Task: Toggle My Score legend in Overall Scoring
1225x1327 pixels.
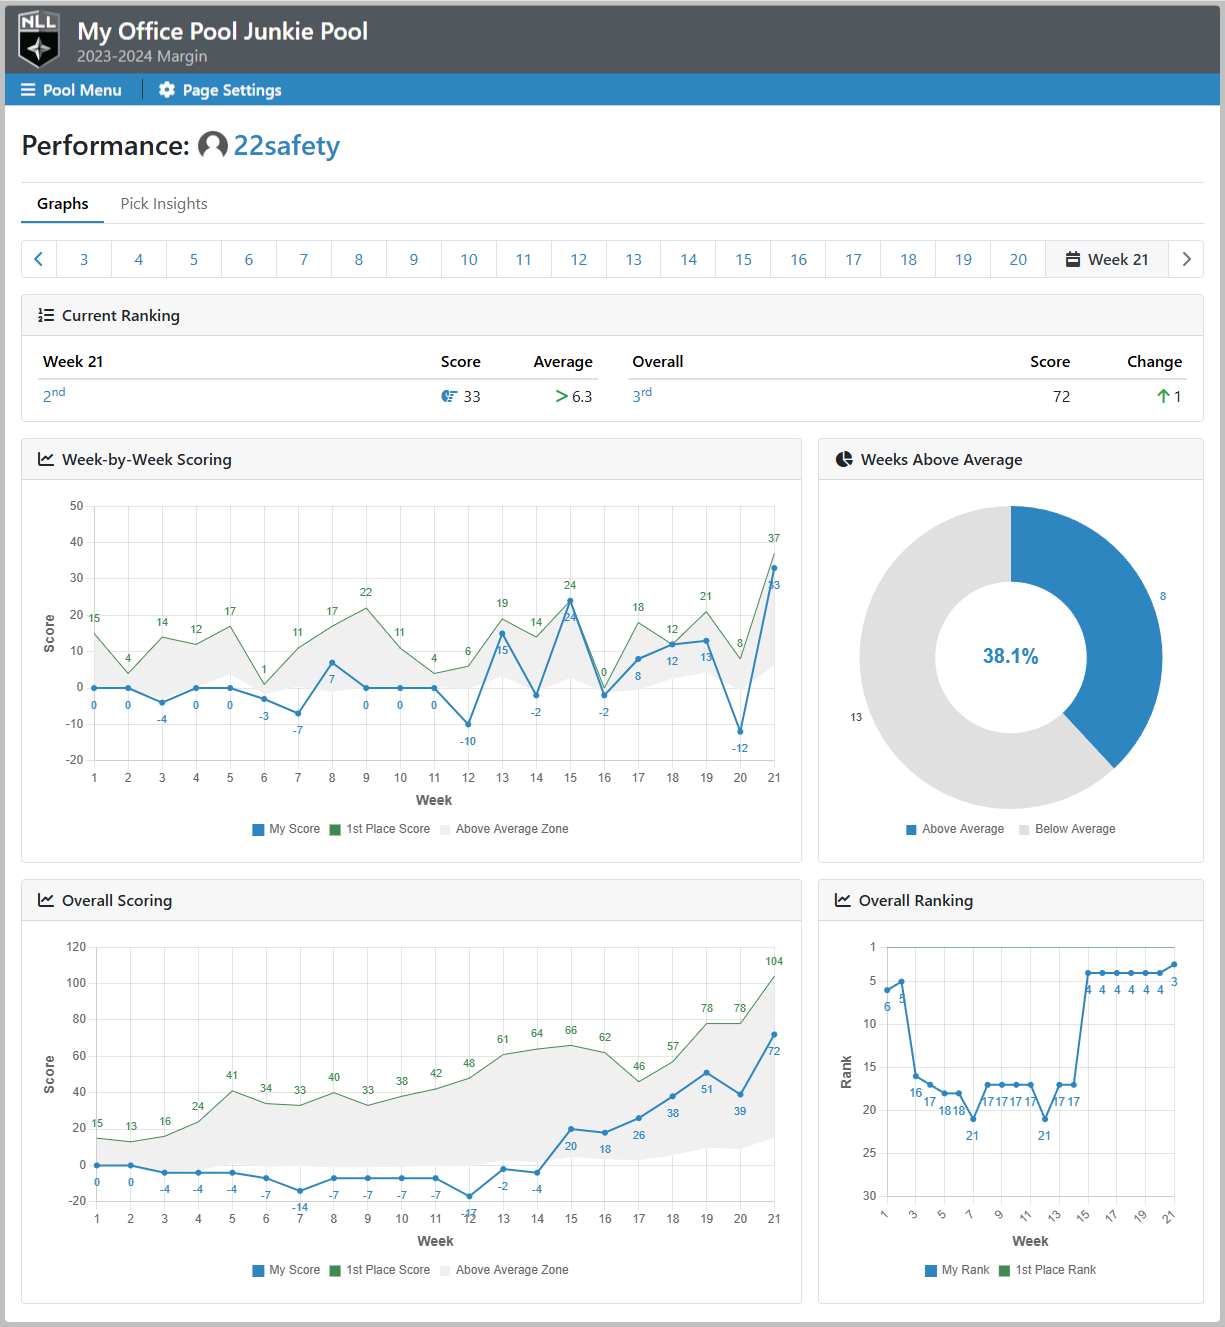Action: [x=286, y=1270]
